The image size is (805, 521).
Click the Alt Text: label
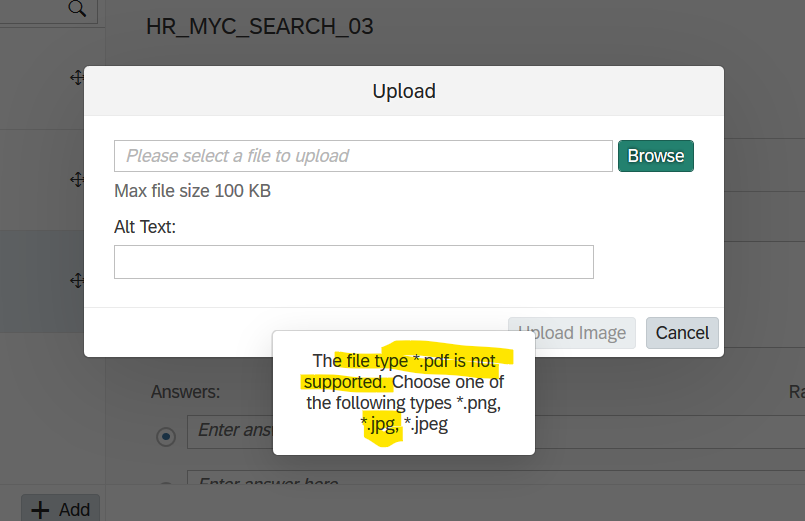(x=145, y=227)
